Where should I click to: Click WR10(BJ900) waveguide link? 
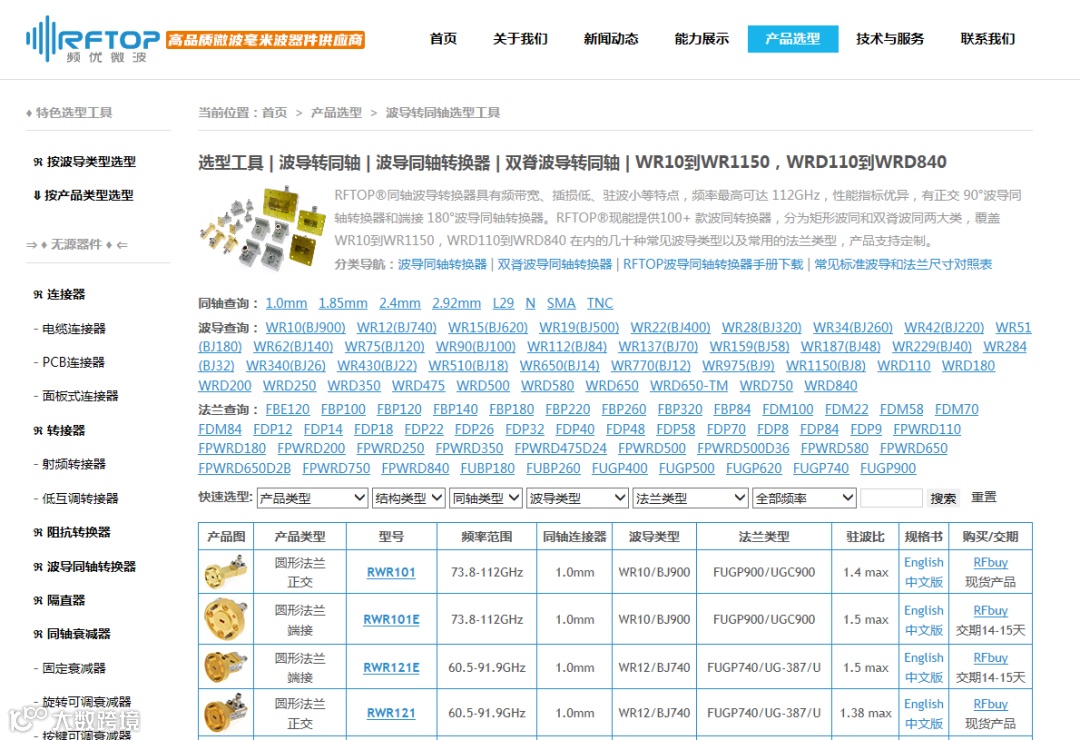pyautogui.click(x=306, y=327)
